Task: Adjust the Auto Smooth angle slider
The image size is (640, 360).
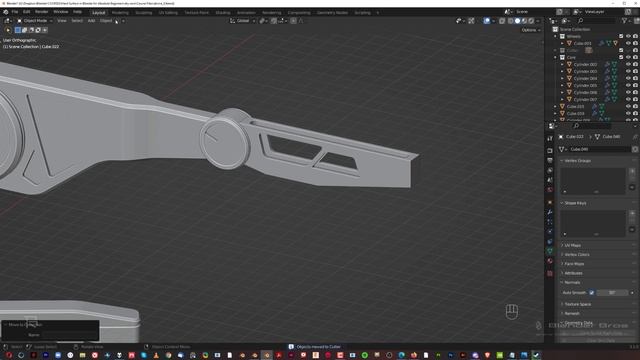Action: tap(612, 293)
